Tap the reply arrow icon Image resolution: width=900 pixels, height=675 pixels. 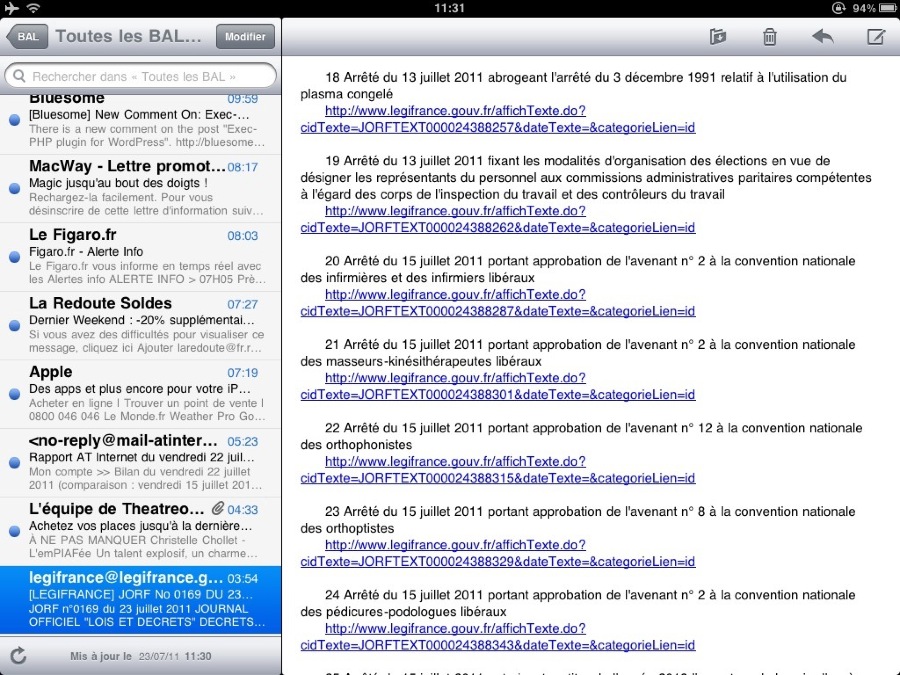pyautogui.click(x=822, y=37)
